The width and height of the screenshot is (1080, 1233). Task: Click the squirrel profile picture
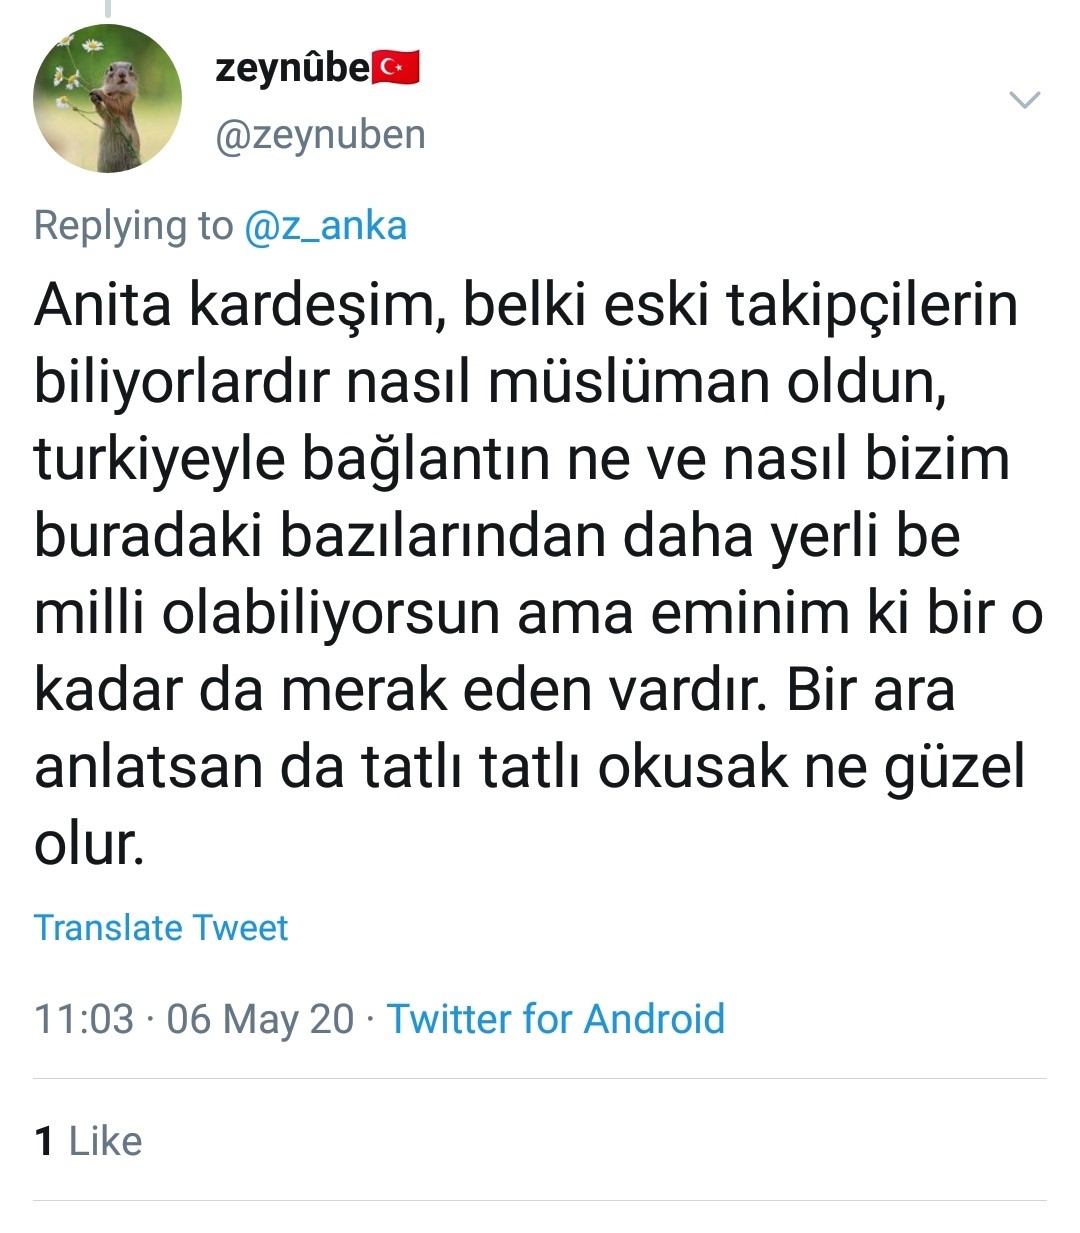coord(108,99)
